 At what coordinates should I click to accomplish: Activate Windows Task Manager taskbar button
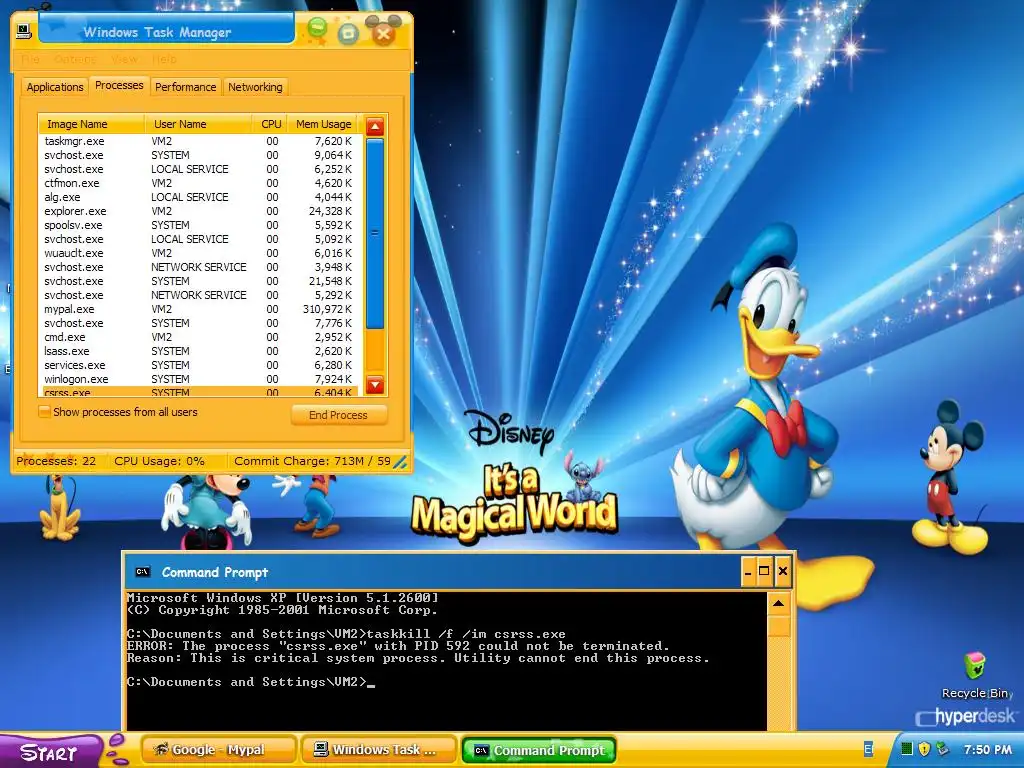pos(379,750)
